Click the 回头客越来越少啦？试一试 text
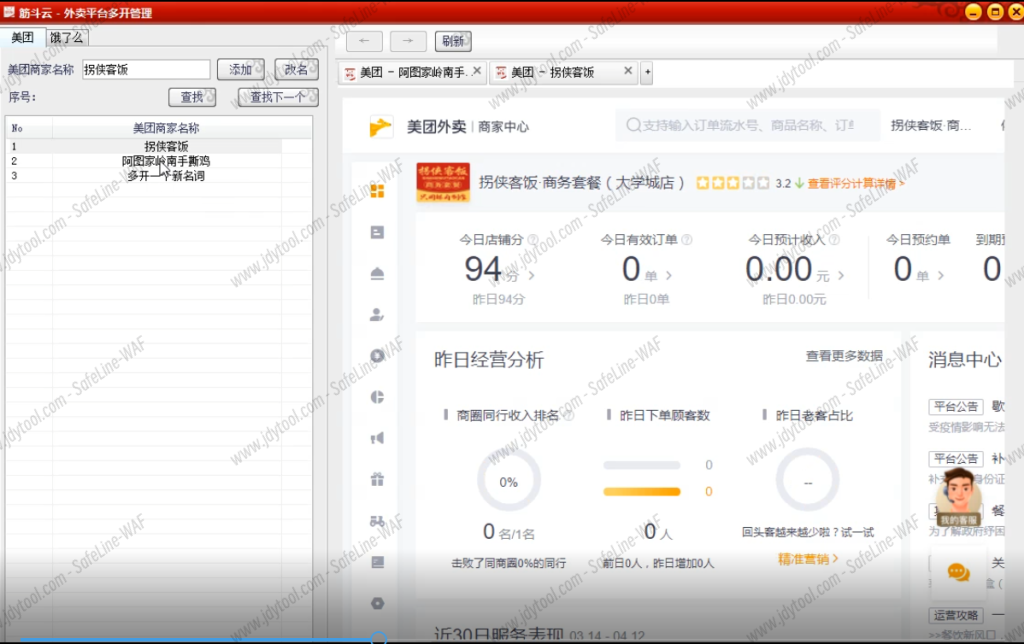This screenshot has width=1024, height=644. (808, 532)
